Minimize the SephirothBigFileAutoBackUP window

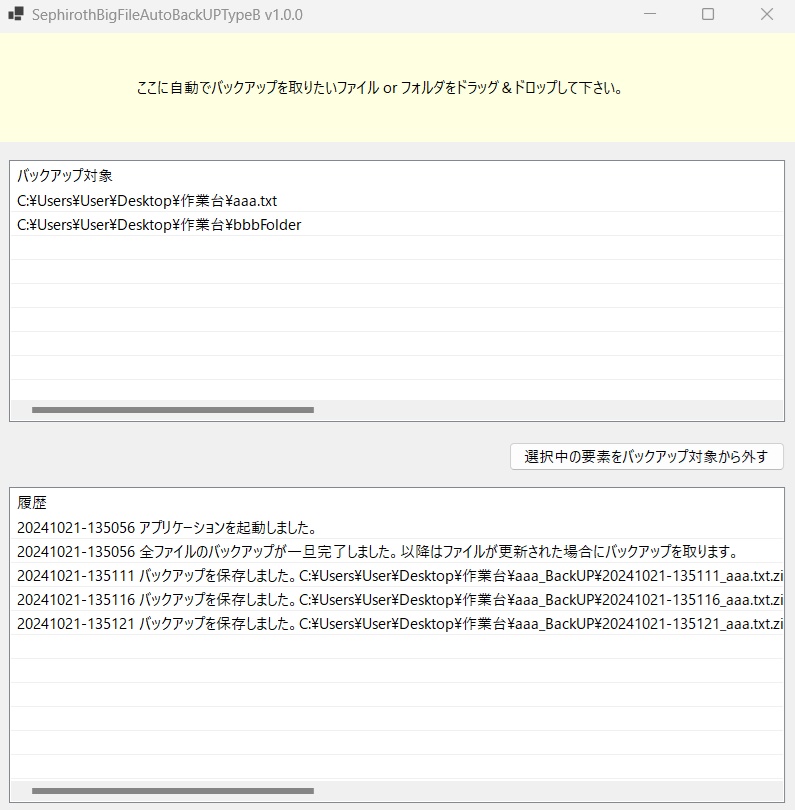click(650, 14)
